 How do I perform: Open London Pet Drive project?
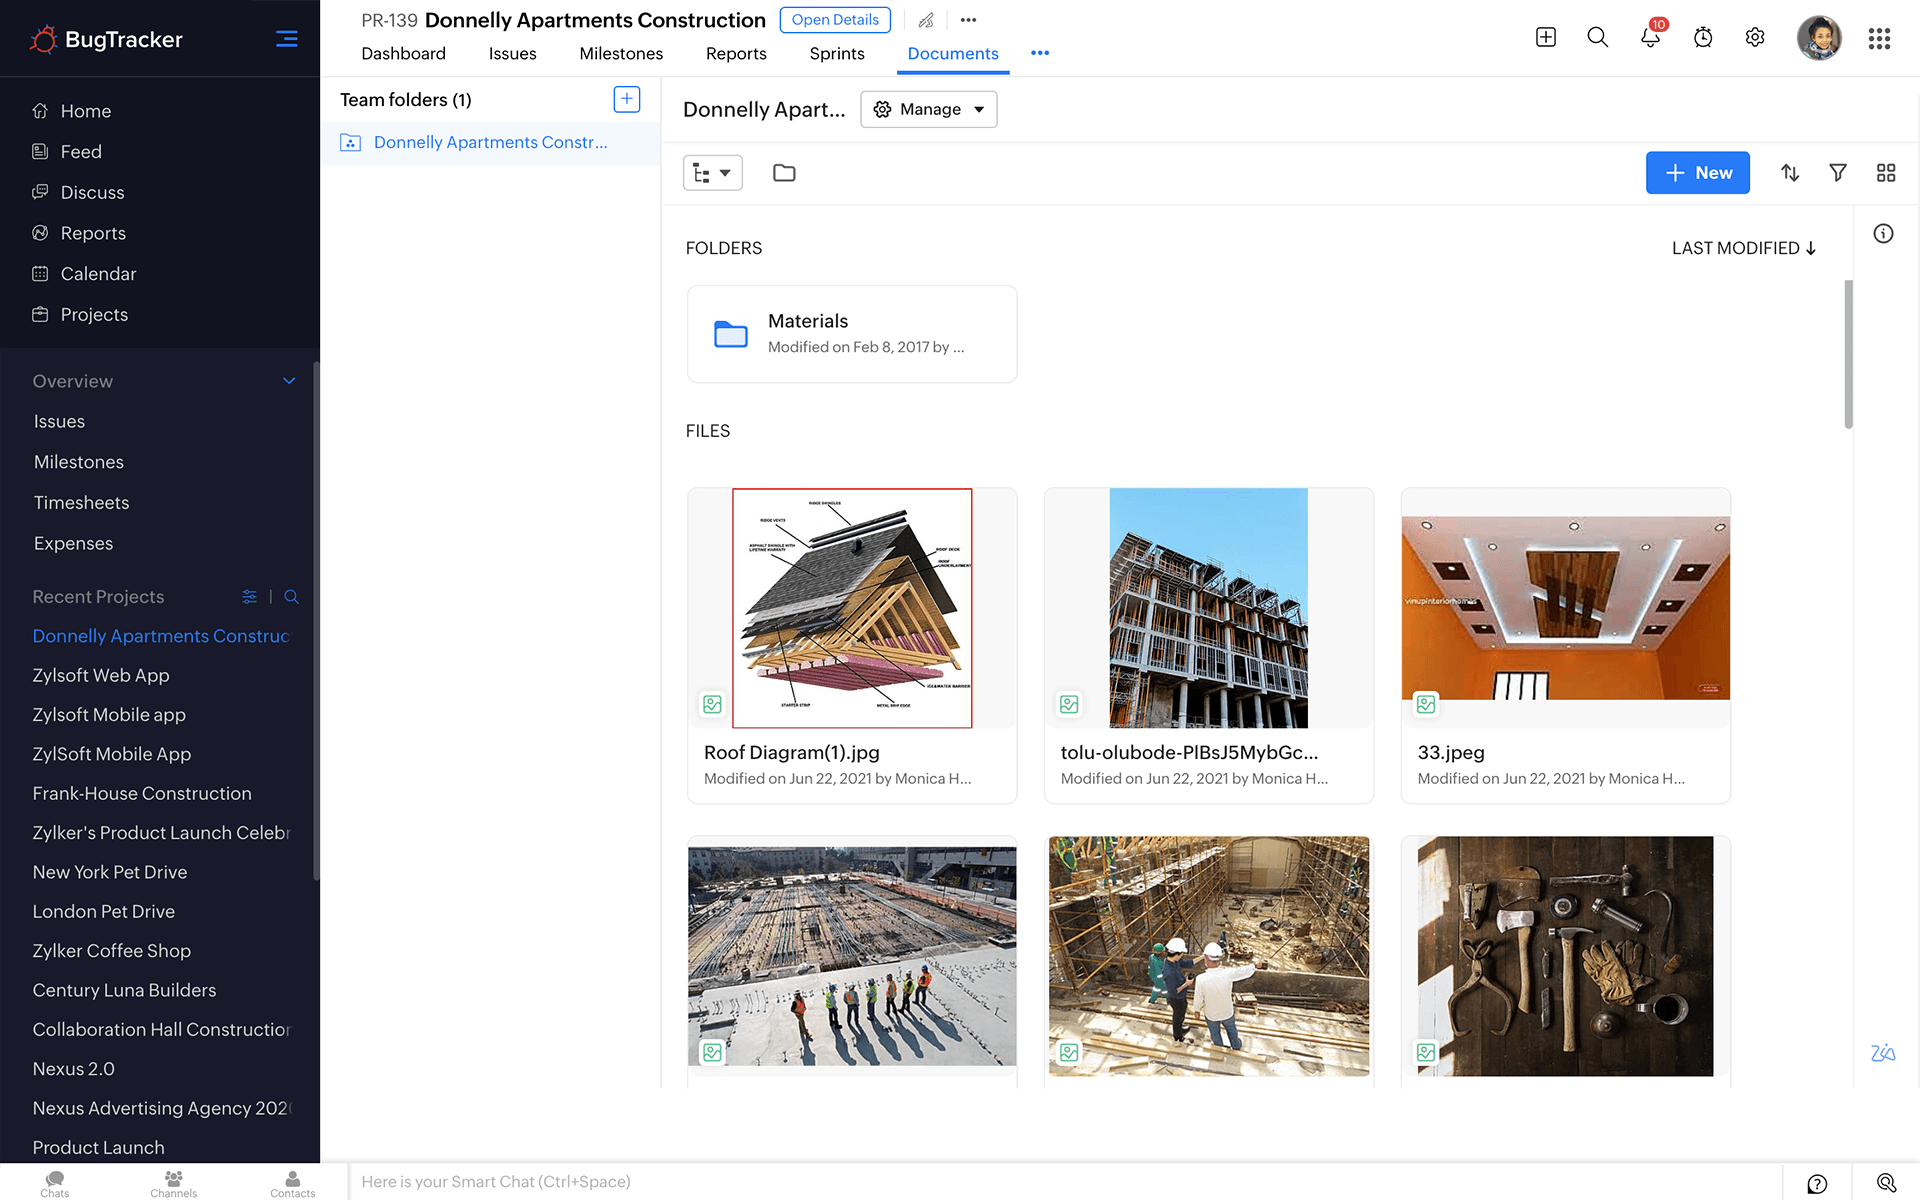103,912
